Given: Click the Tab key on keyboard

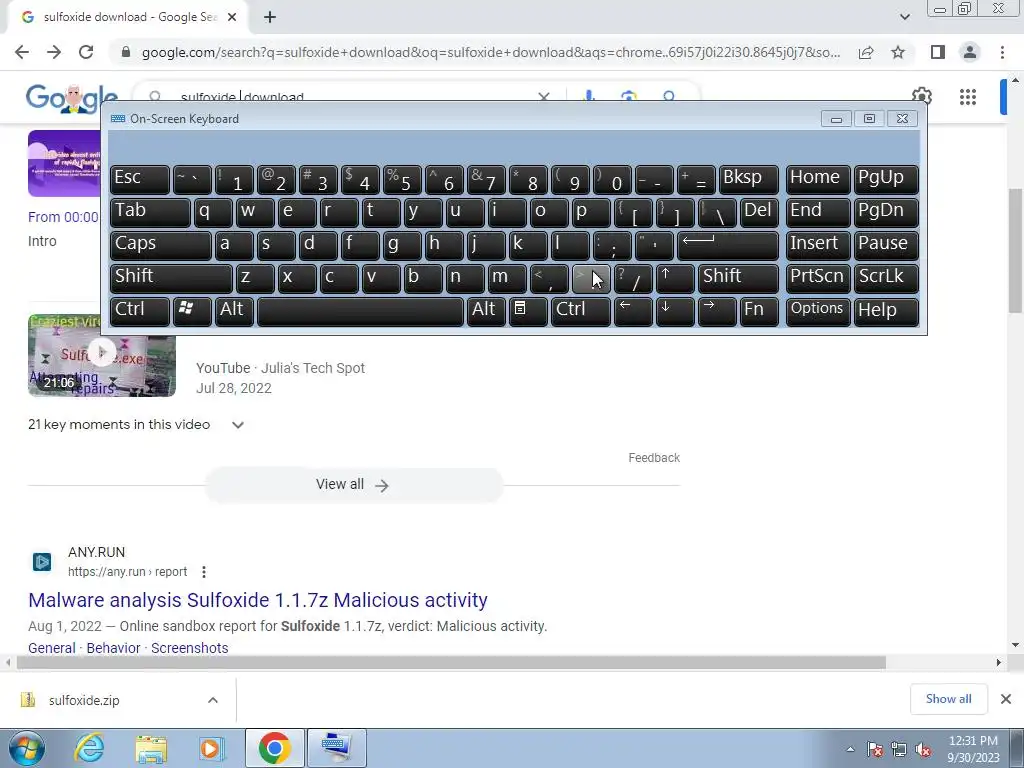Looking at the screenshot, I should 150,213.
